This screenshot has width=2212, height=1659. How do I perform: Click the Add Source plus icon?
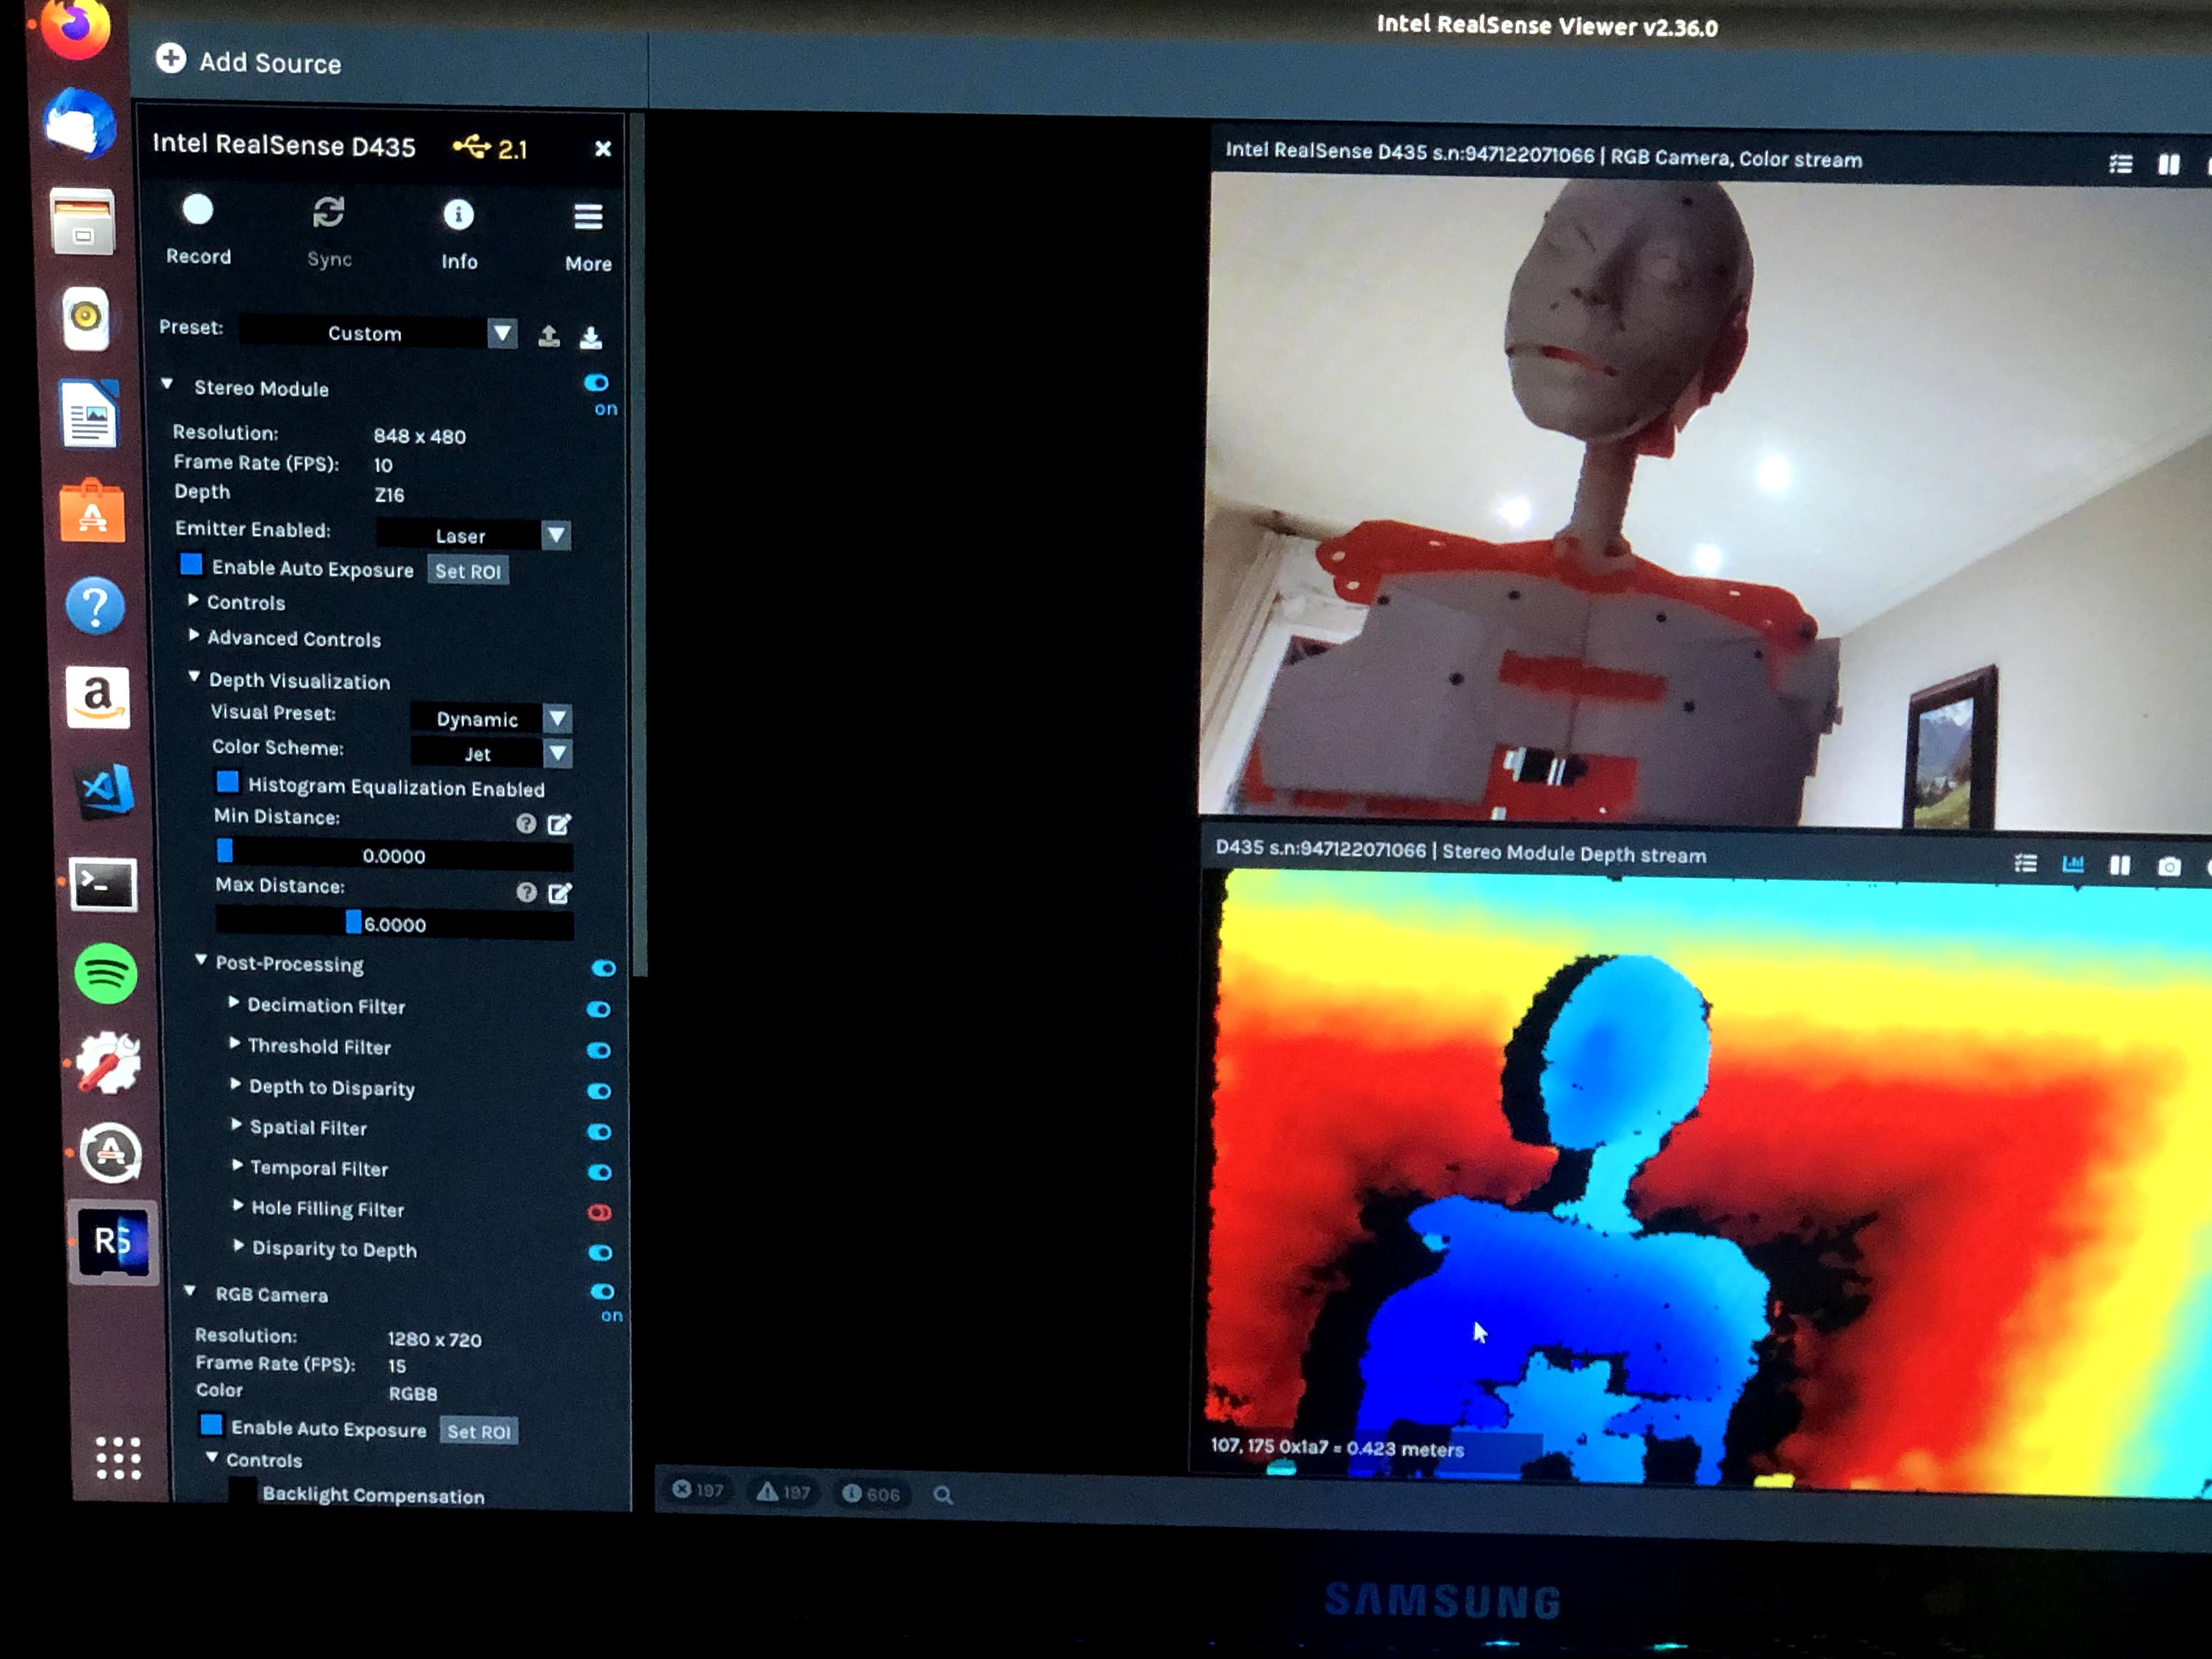(171, 58)
